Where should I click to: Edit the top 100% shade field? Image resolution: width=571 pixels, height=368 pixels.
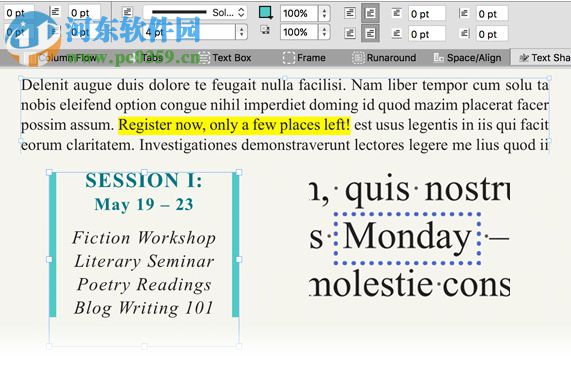(x=299, y=13)
